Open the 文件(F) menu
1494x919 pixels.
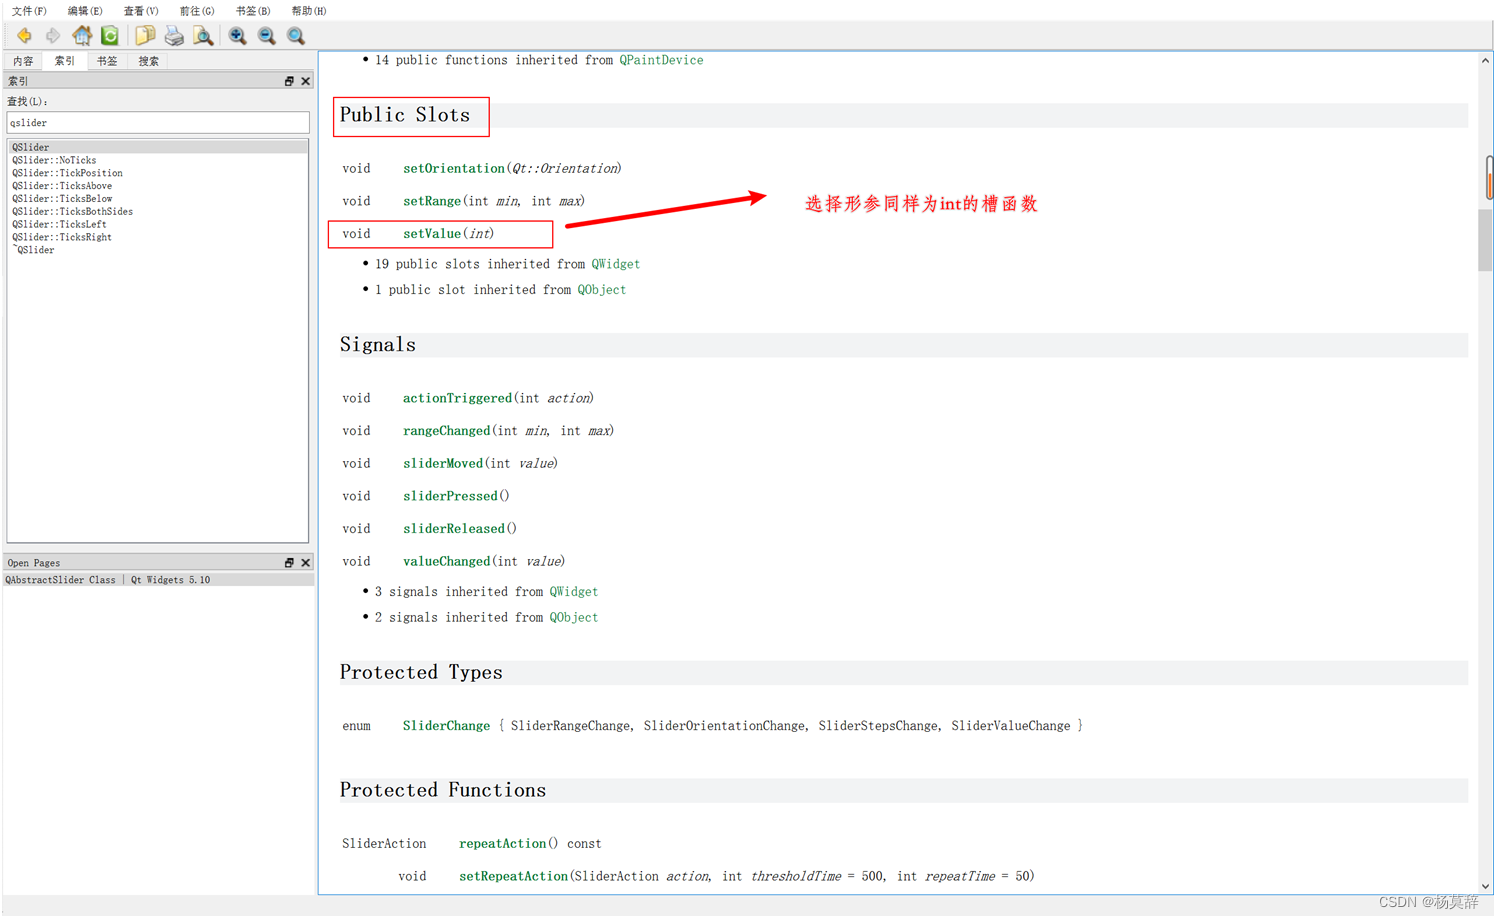29,11
